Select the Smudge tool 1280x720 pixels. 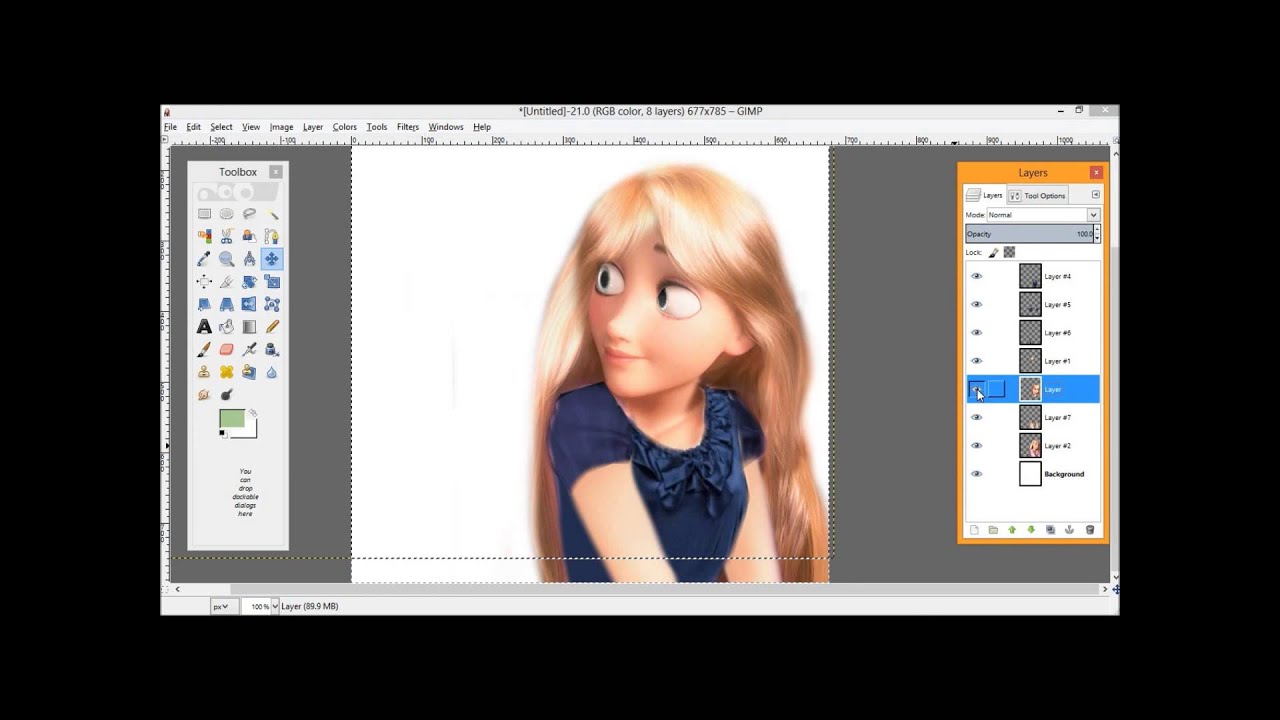point(204,395)
